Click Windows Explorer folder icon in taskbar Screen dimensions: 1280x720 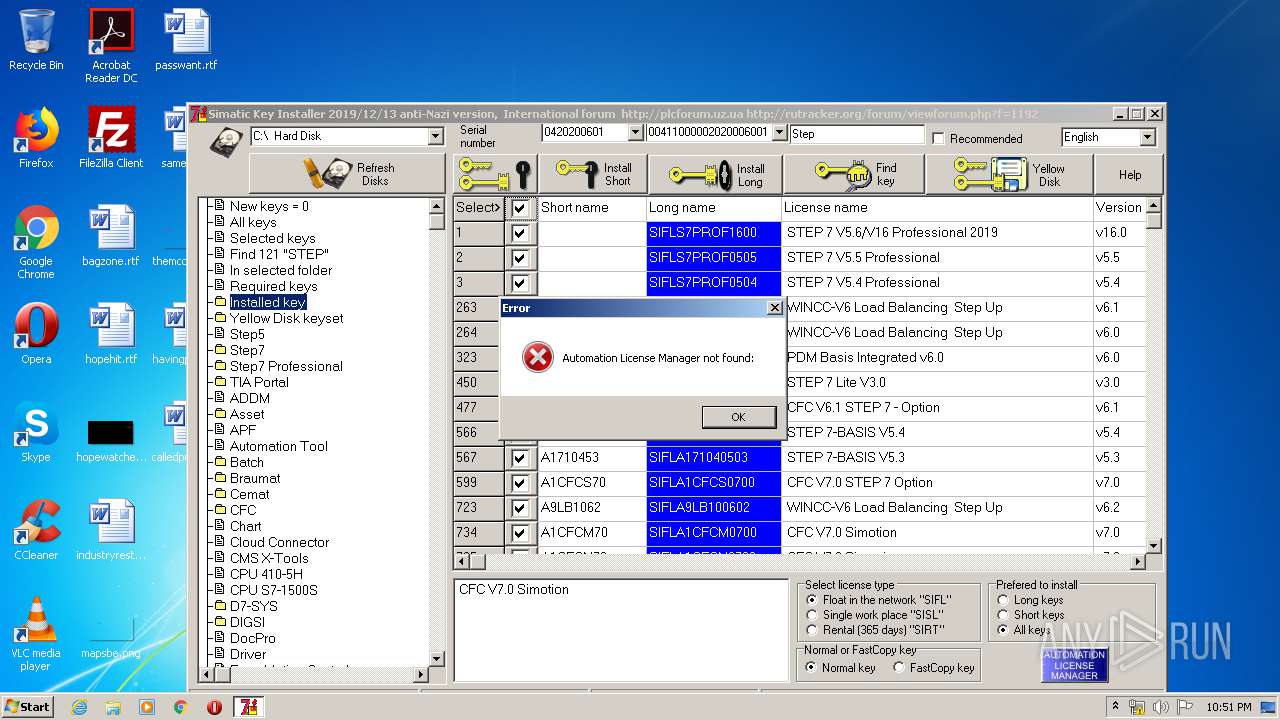coord(112,707)
